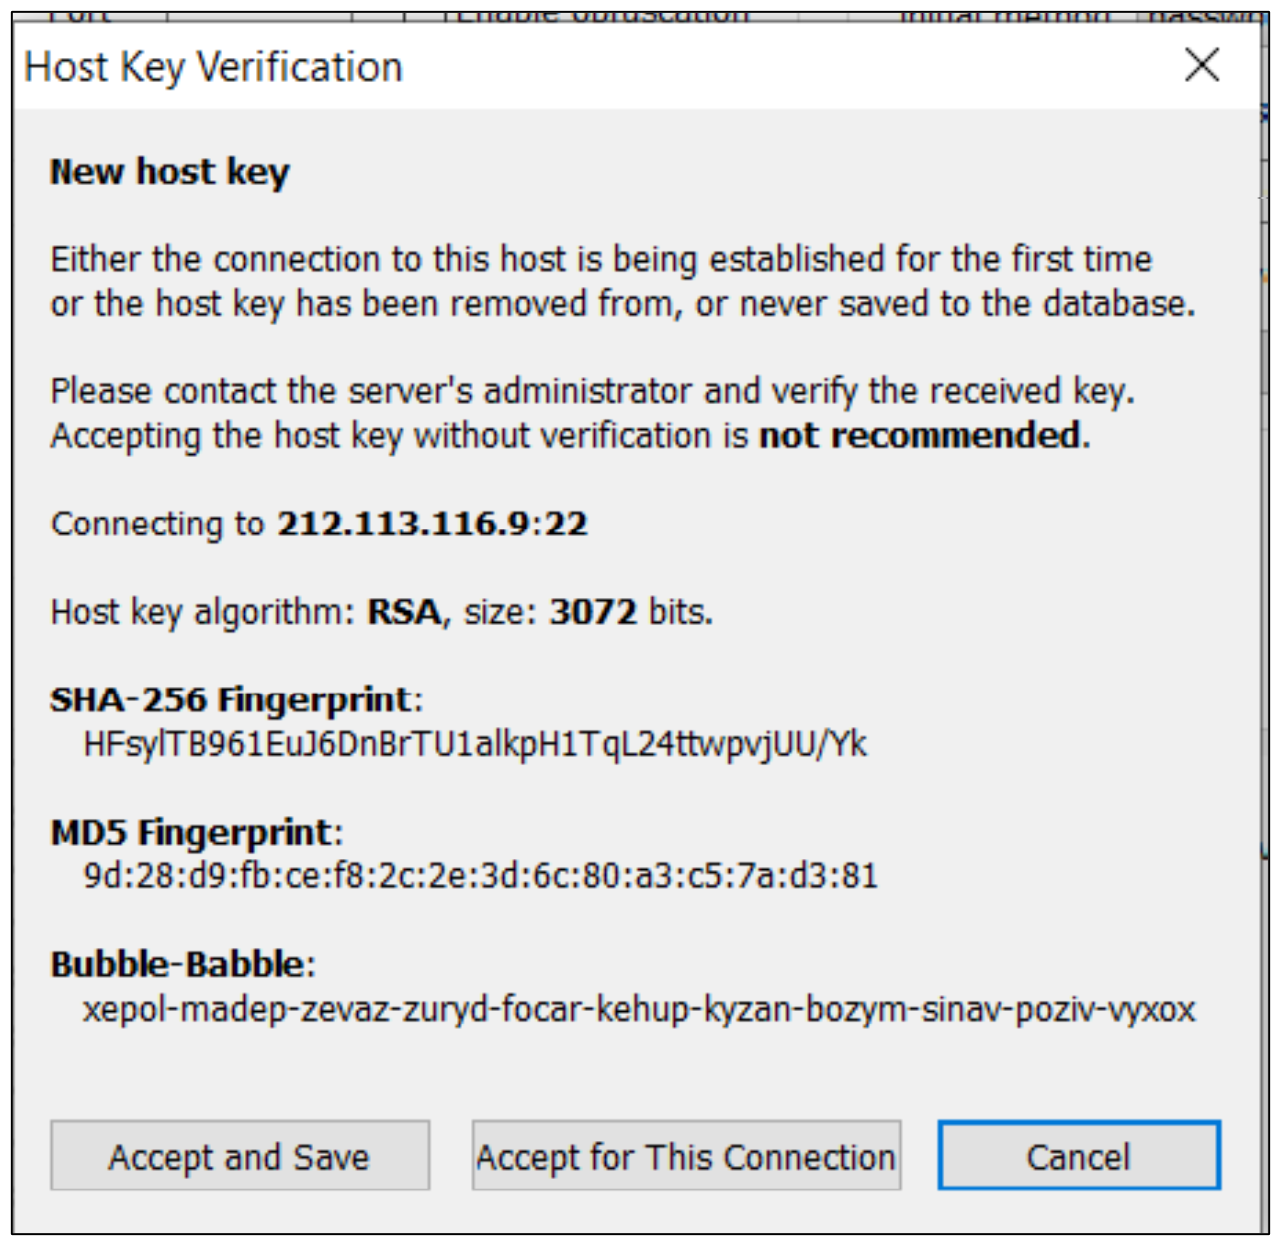
Task: Click the Please contact the server's administrator line
Action: (592, 391)
